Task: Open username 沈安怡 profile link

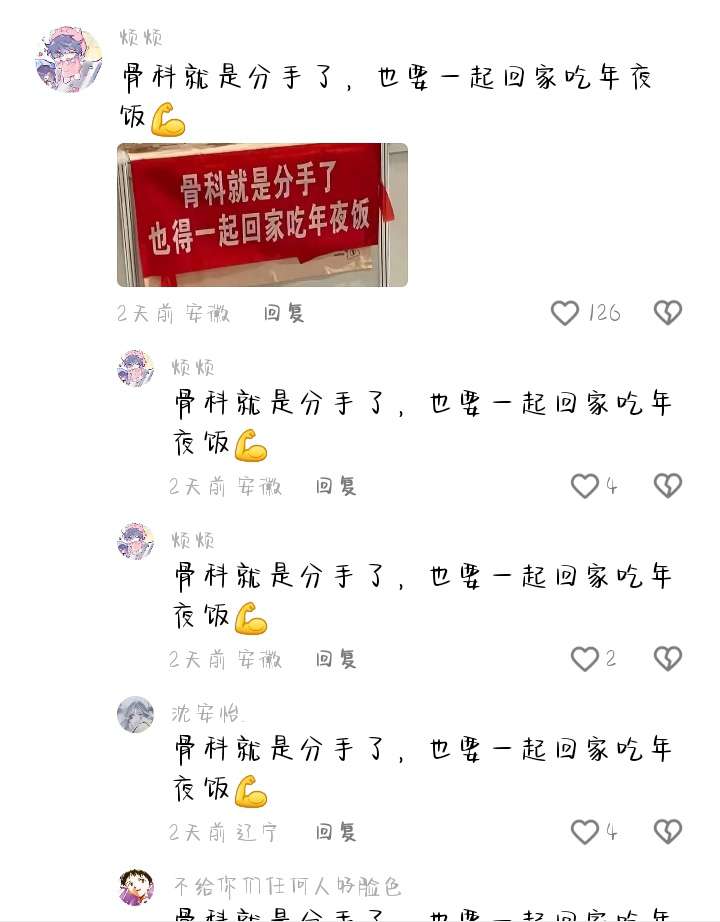Action: coord(206,713)
